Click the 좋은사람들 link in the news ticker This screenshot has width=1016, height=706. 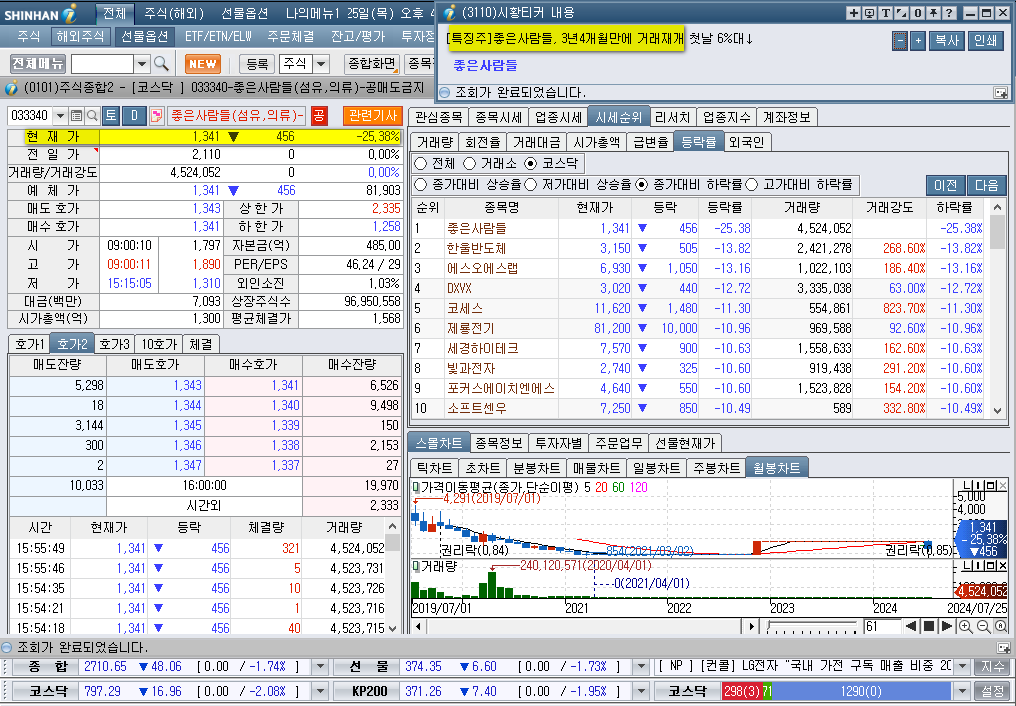tap(485, 65)
